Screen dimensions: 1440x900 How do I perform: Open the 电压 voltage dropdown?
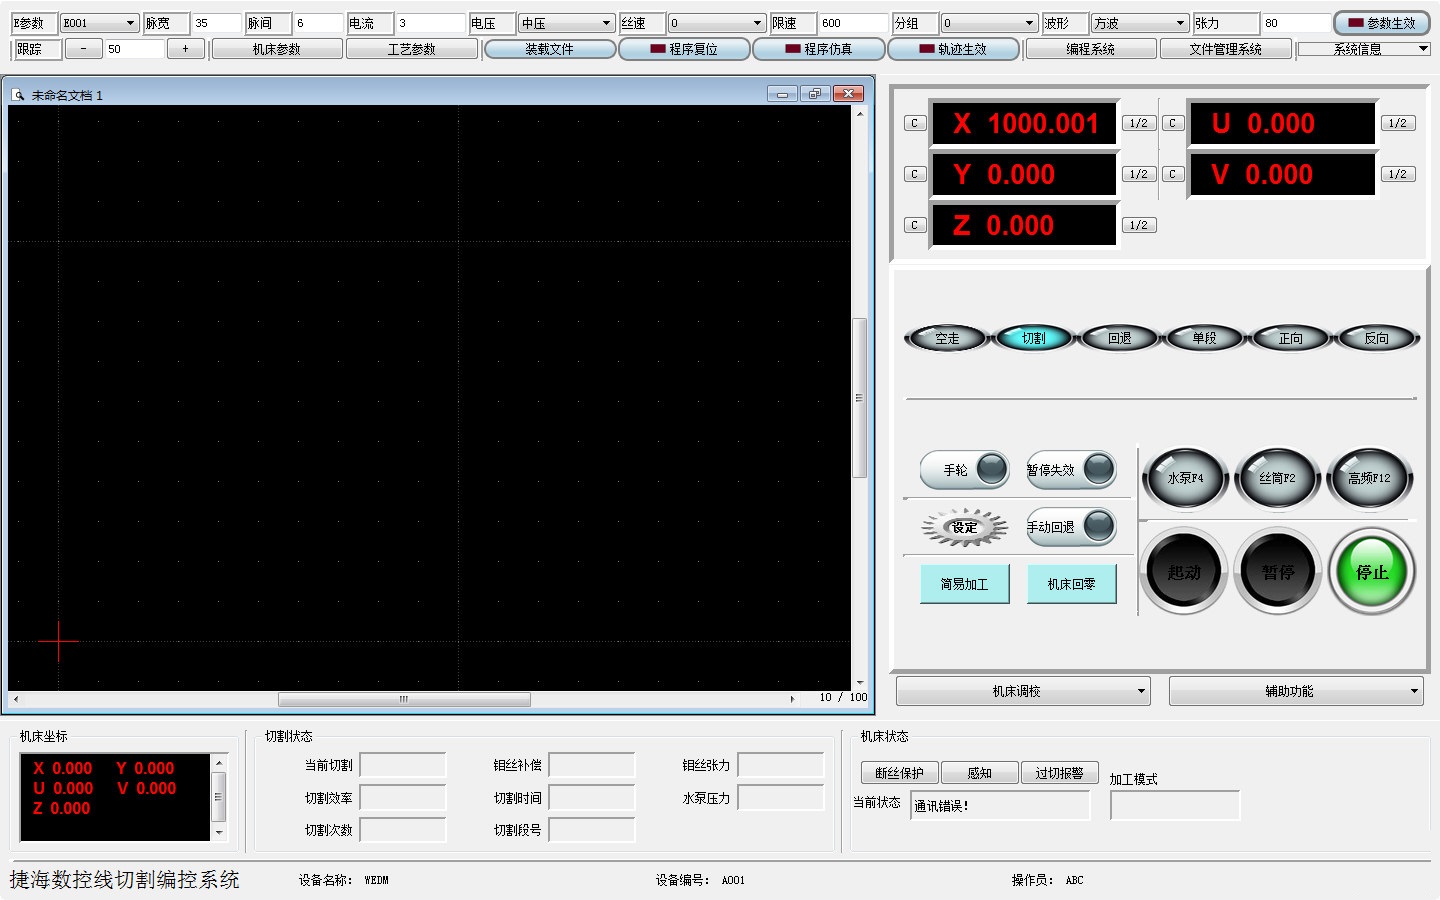click(606, 23)
